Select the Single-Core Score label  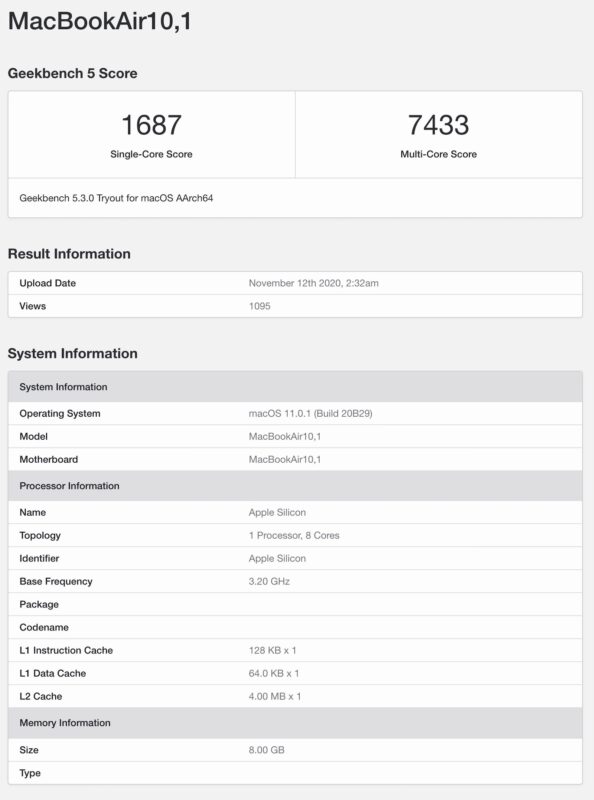152,154
